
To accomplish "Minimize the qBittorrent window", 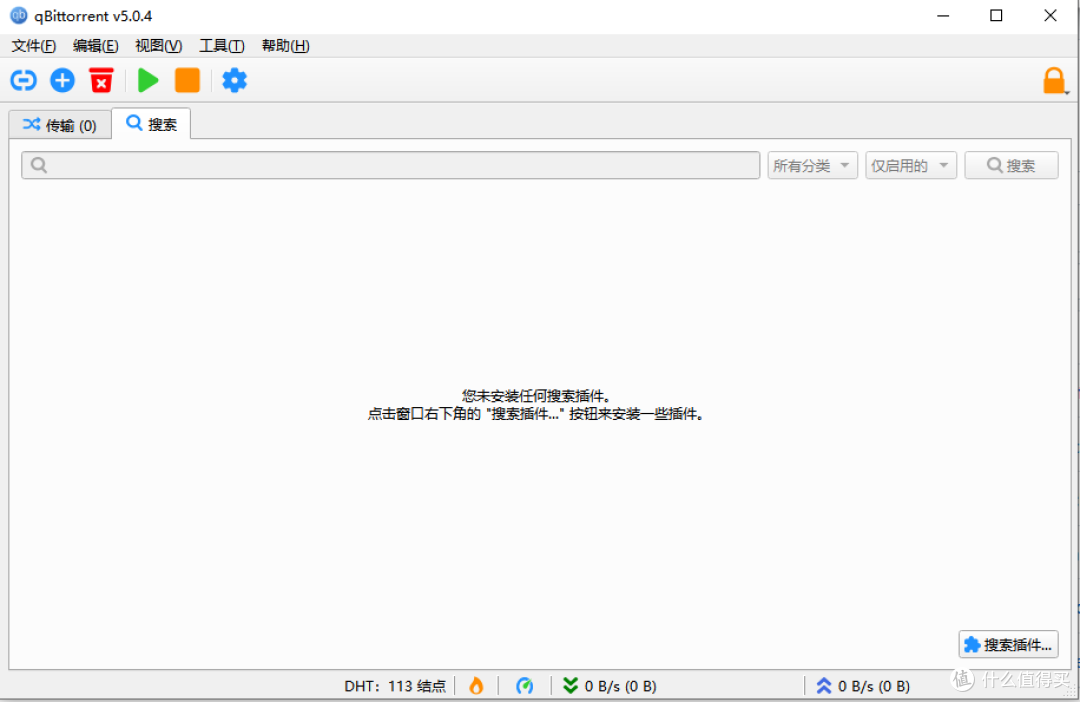I will 943,15.
